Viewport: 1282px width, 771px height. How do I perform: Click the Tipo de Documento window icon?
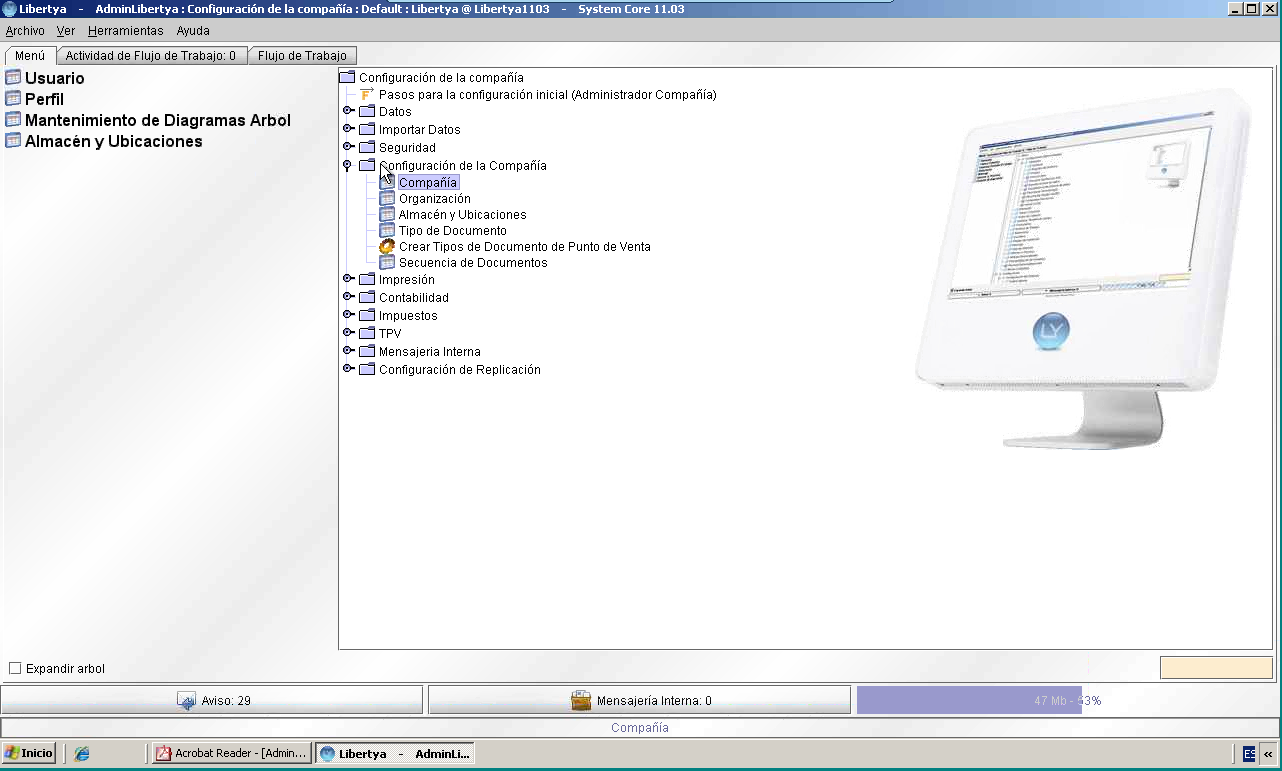click(x=387, y=230)
